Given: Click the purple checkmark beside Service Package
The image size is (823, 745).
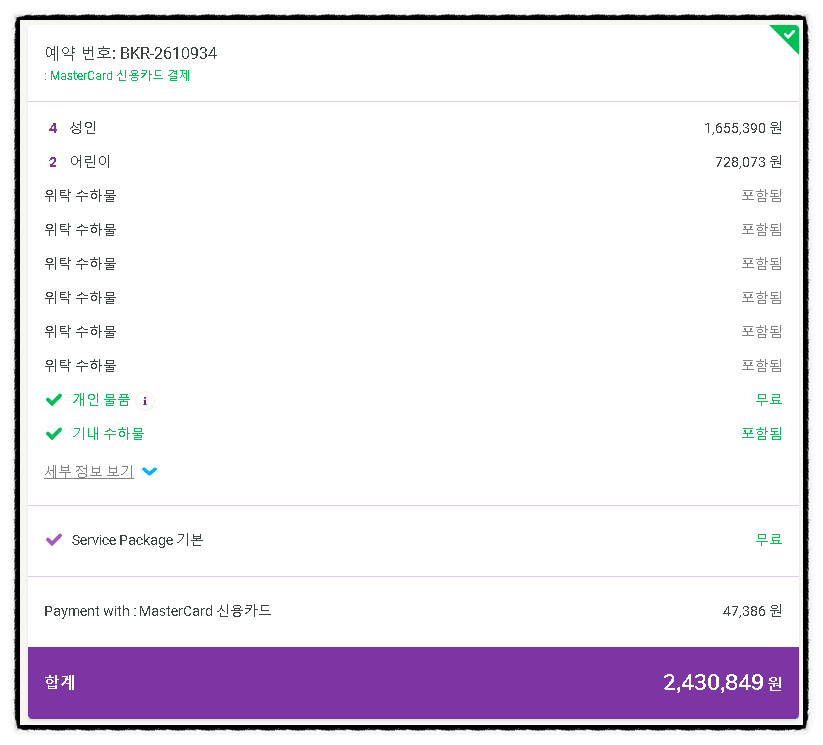Looking at the screenshot, I should tap(54, 540).
